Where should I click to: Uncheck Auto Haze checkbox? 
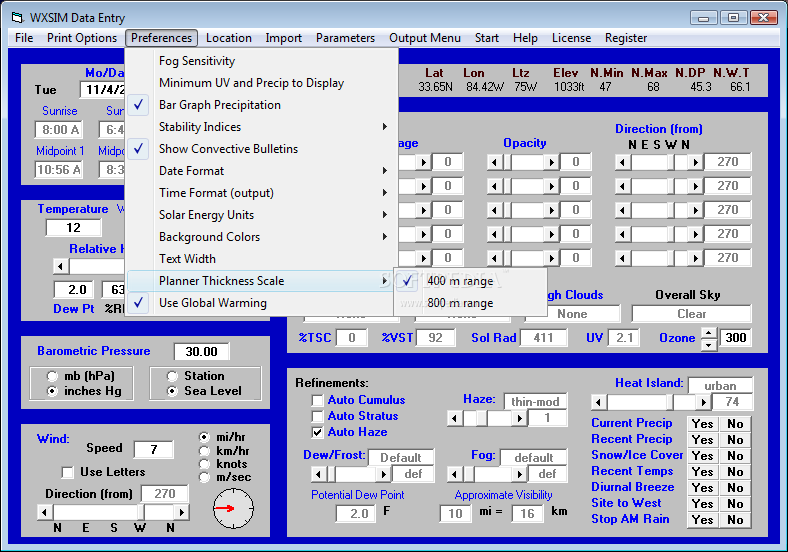click(317, 432)
